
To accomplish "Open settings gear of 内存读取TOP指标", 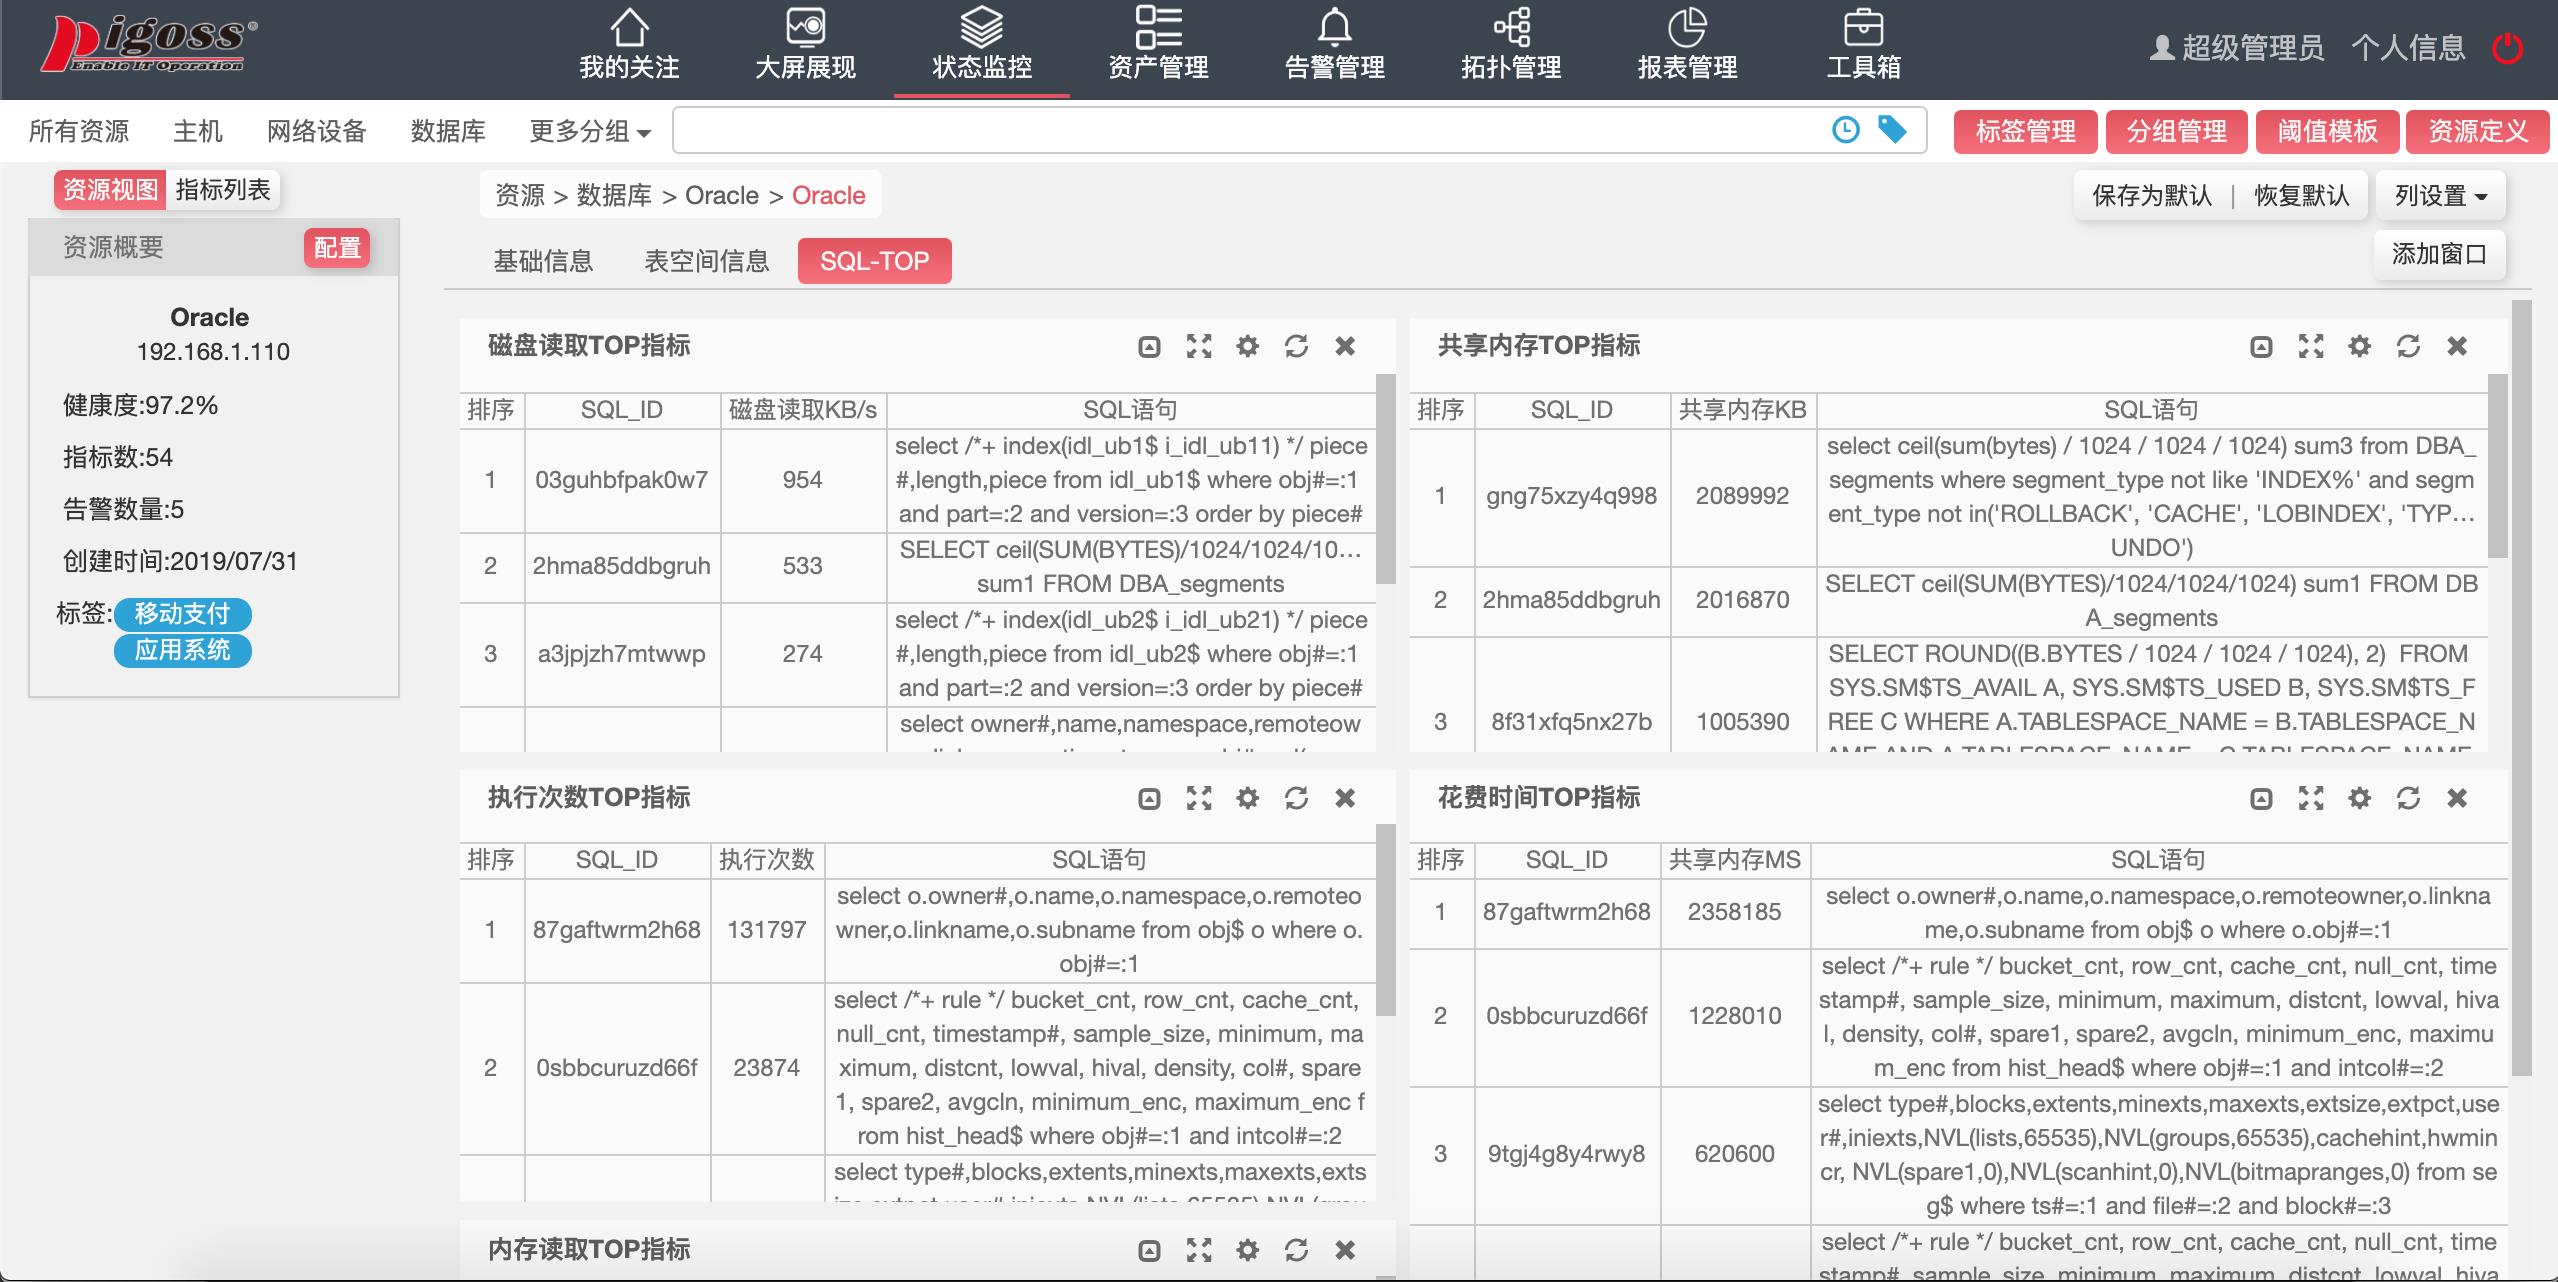I will pyautogui.click(x=1247, y=1250).
